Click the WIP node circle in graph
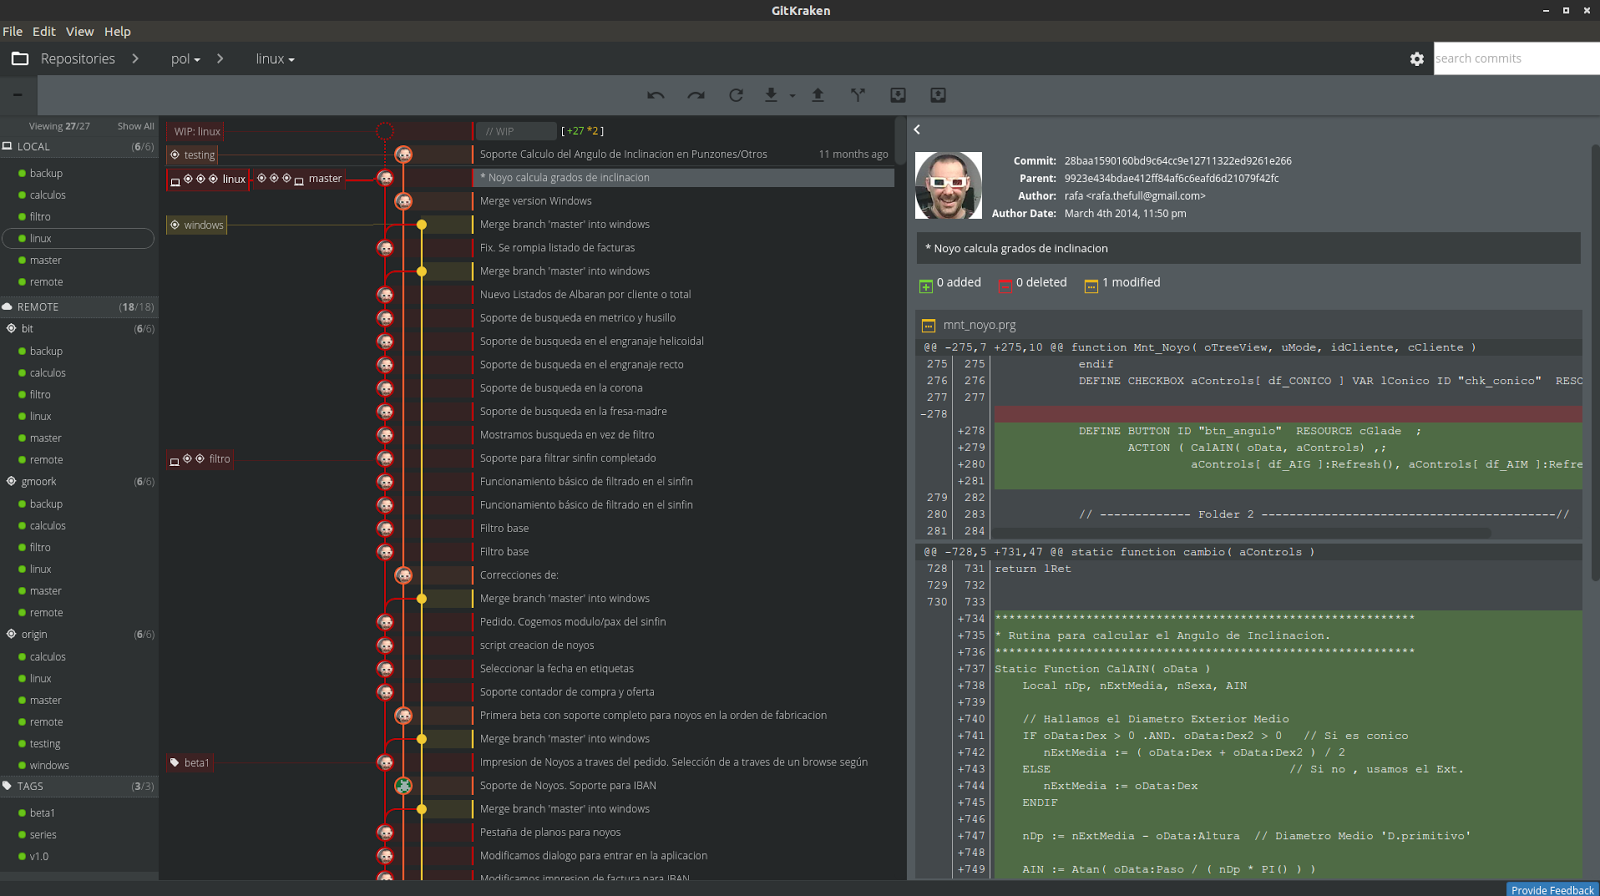The width and height of the screenshot is (1600, 896). point(385,131)
